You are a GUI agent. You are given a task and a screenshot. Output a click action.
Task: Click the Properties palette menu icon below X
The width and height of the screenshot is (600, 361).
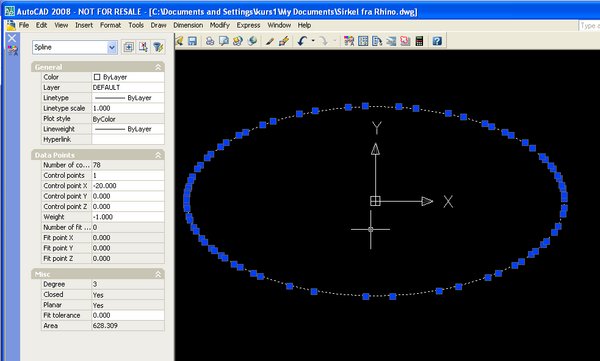[13, 50]
